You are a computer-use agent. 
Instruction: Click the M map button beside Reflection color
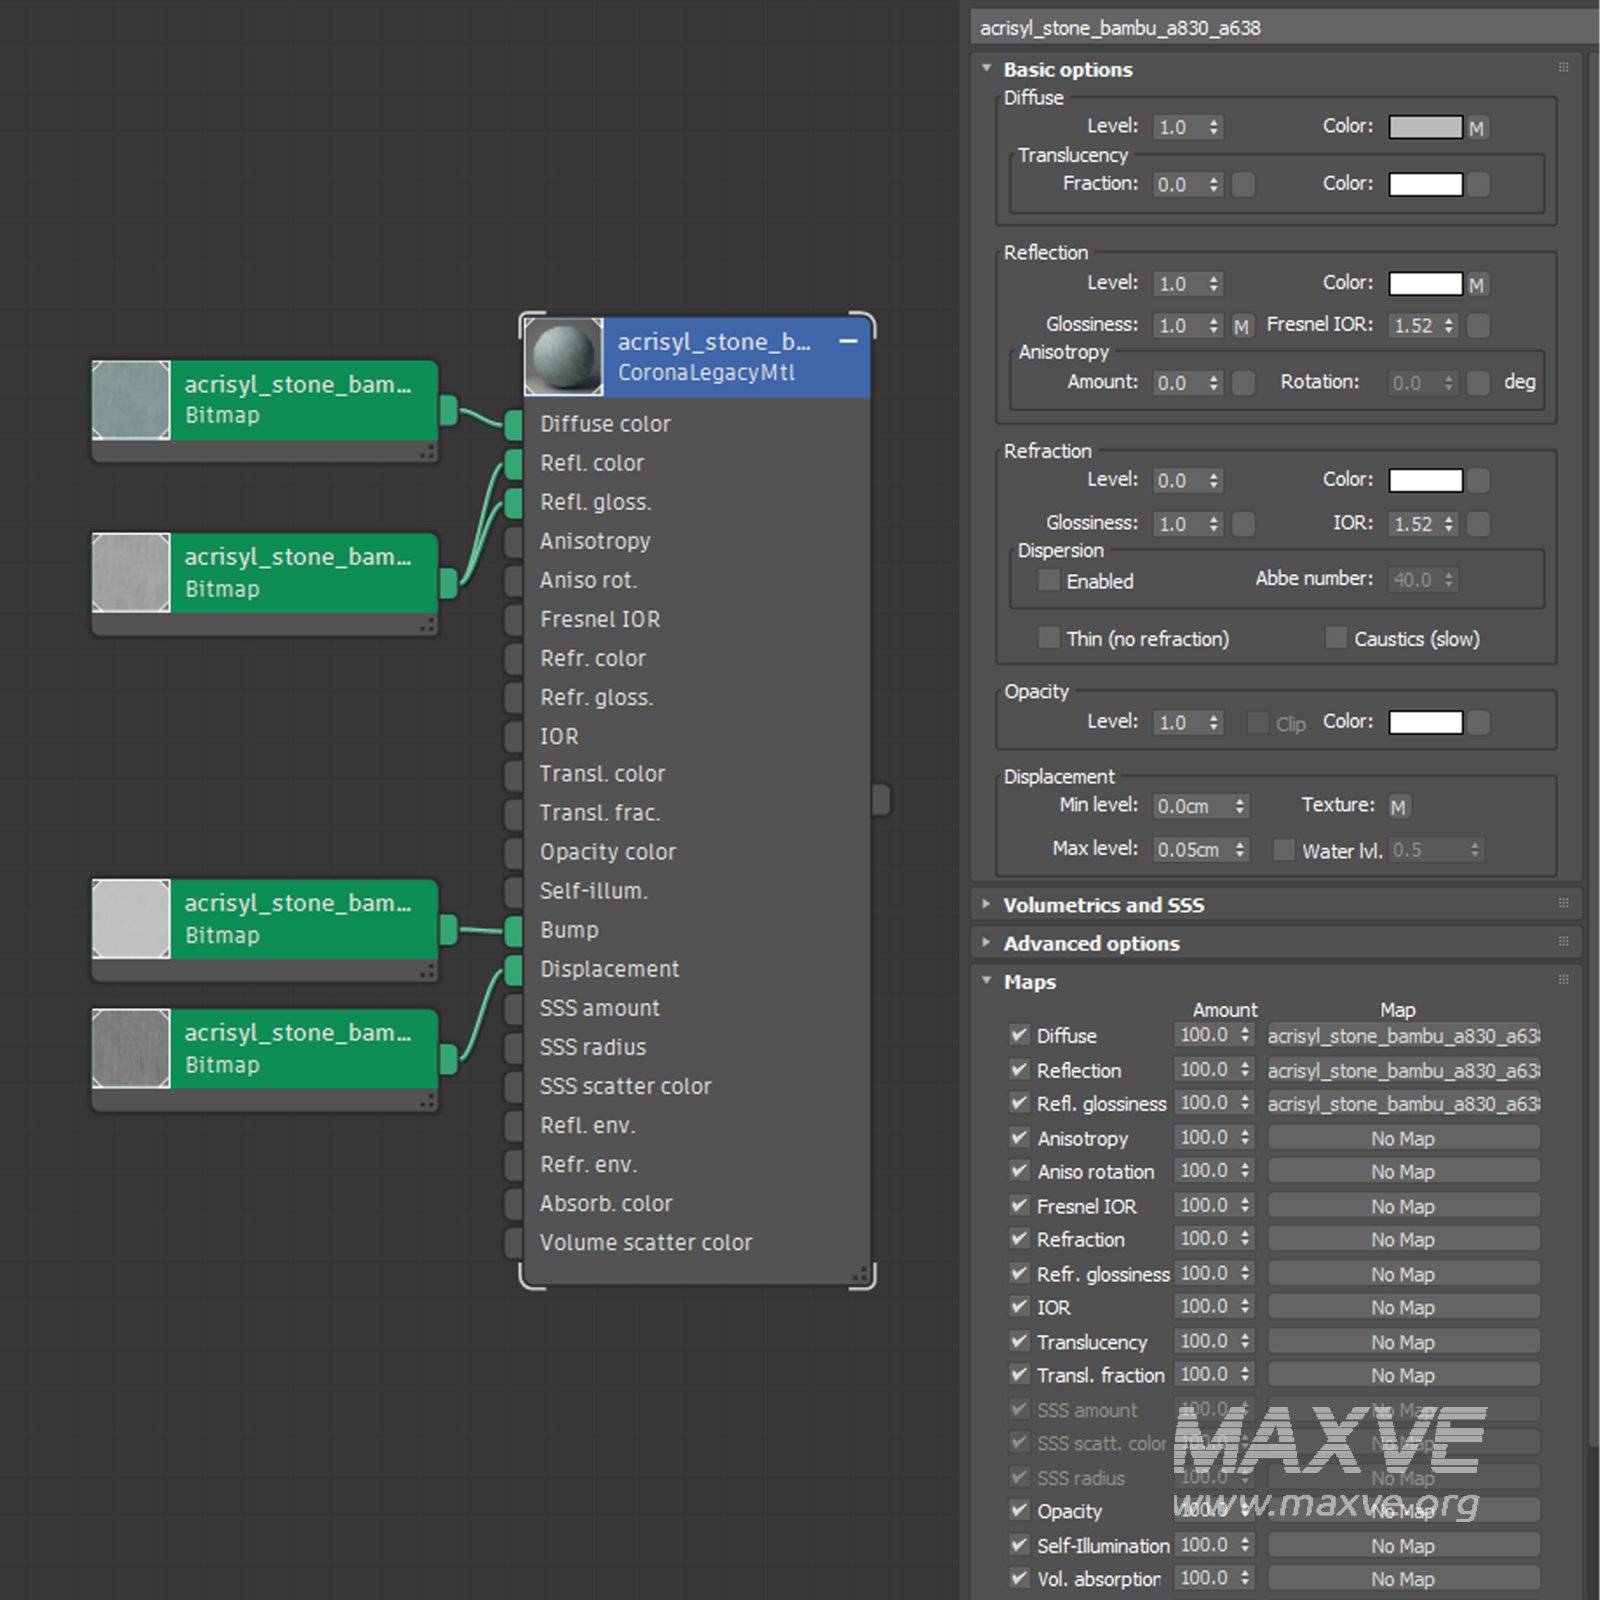tap(1476, 285)
